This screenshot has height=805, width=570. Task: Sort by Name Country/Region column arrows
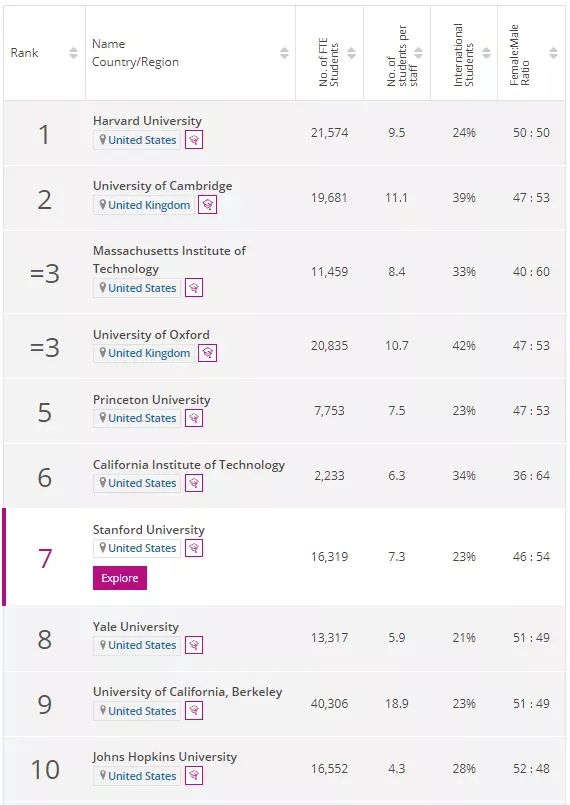(284, 53)
